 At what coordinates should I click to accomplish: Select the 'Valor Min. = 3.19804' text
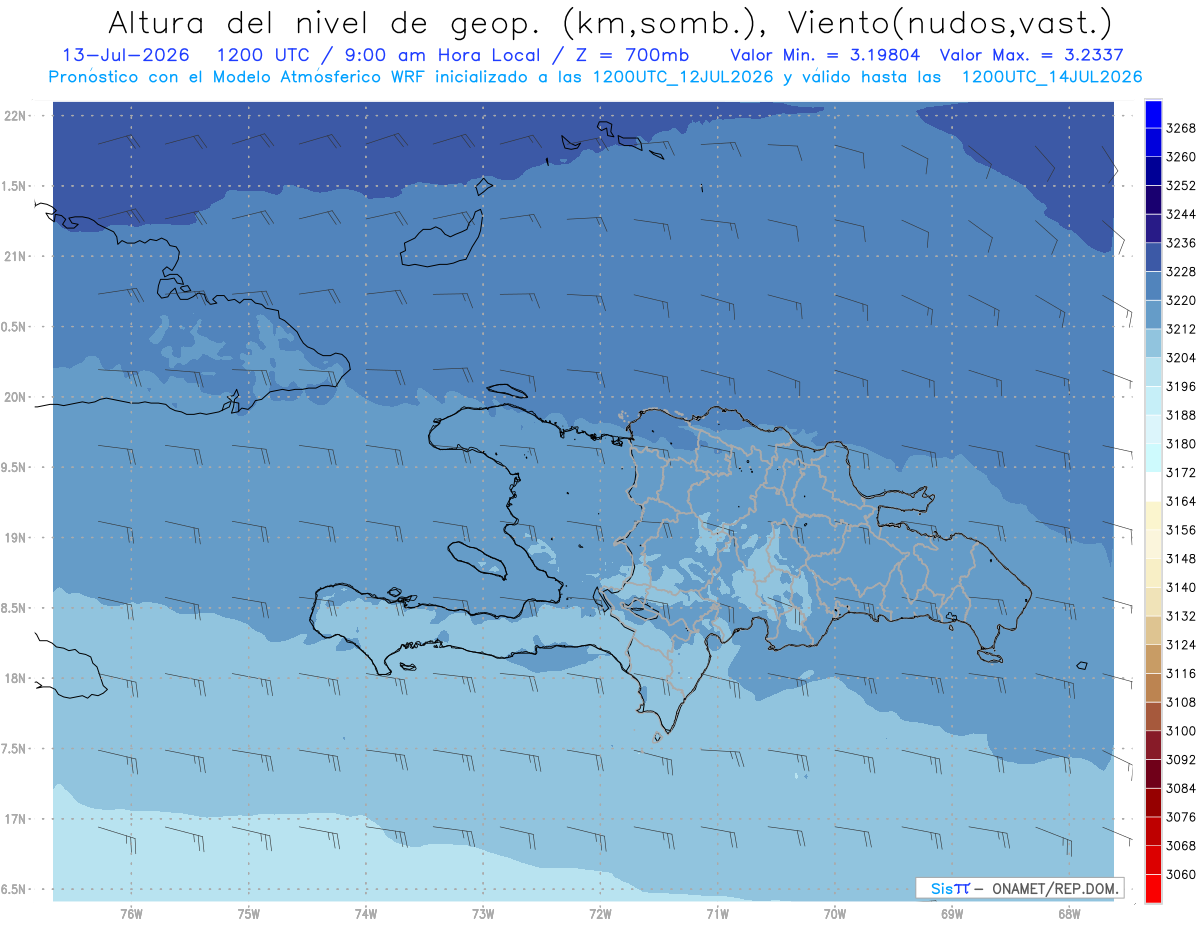click(x=825, y=55)
